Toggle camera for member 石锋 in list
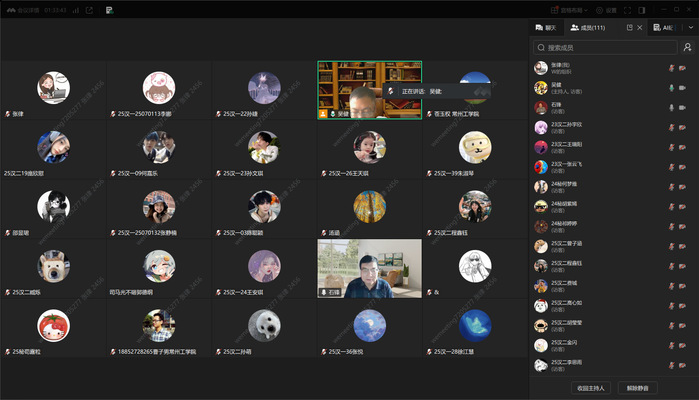699x400 pixels. click(683, 107)
